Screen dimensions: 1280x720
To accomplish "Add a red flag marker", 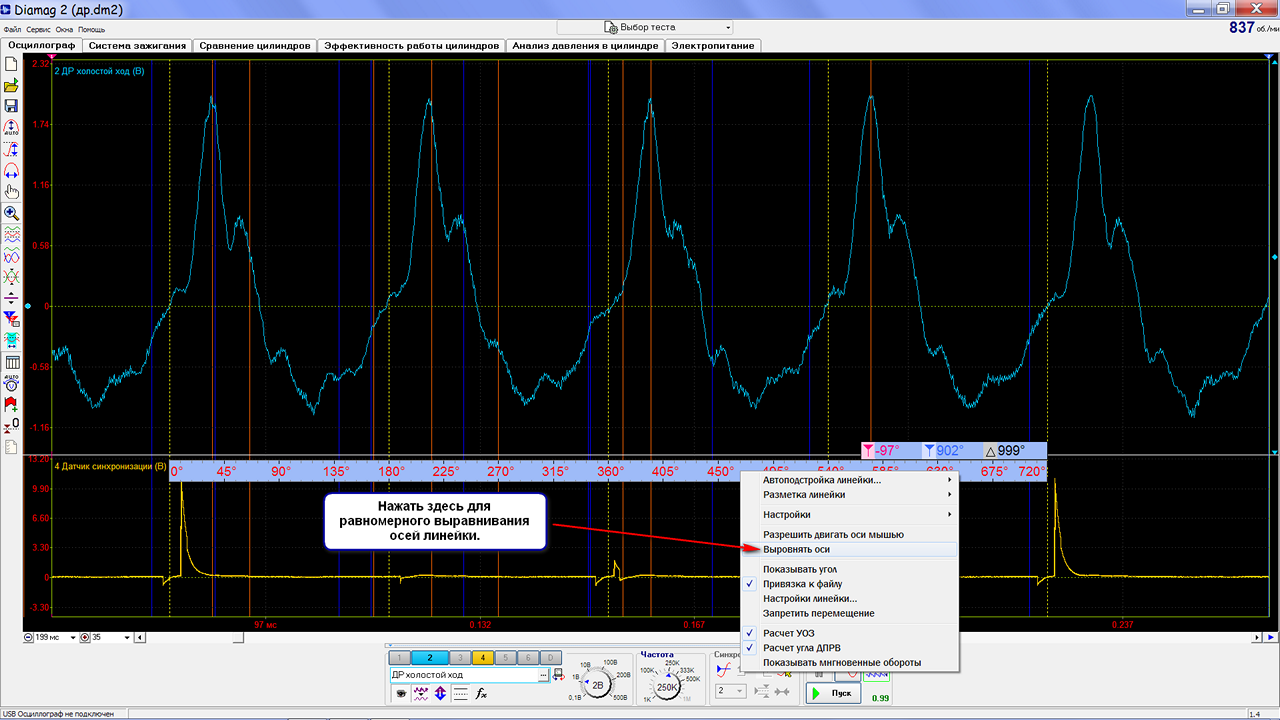I will [x=11, y=404].
